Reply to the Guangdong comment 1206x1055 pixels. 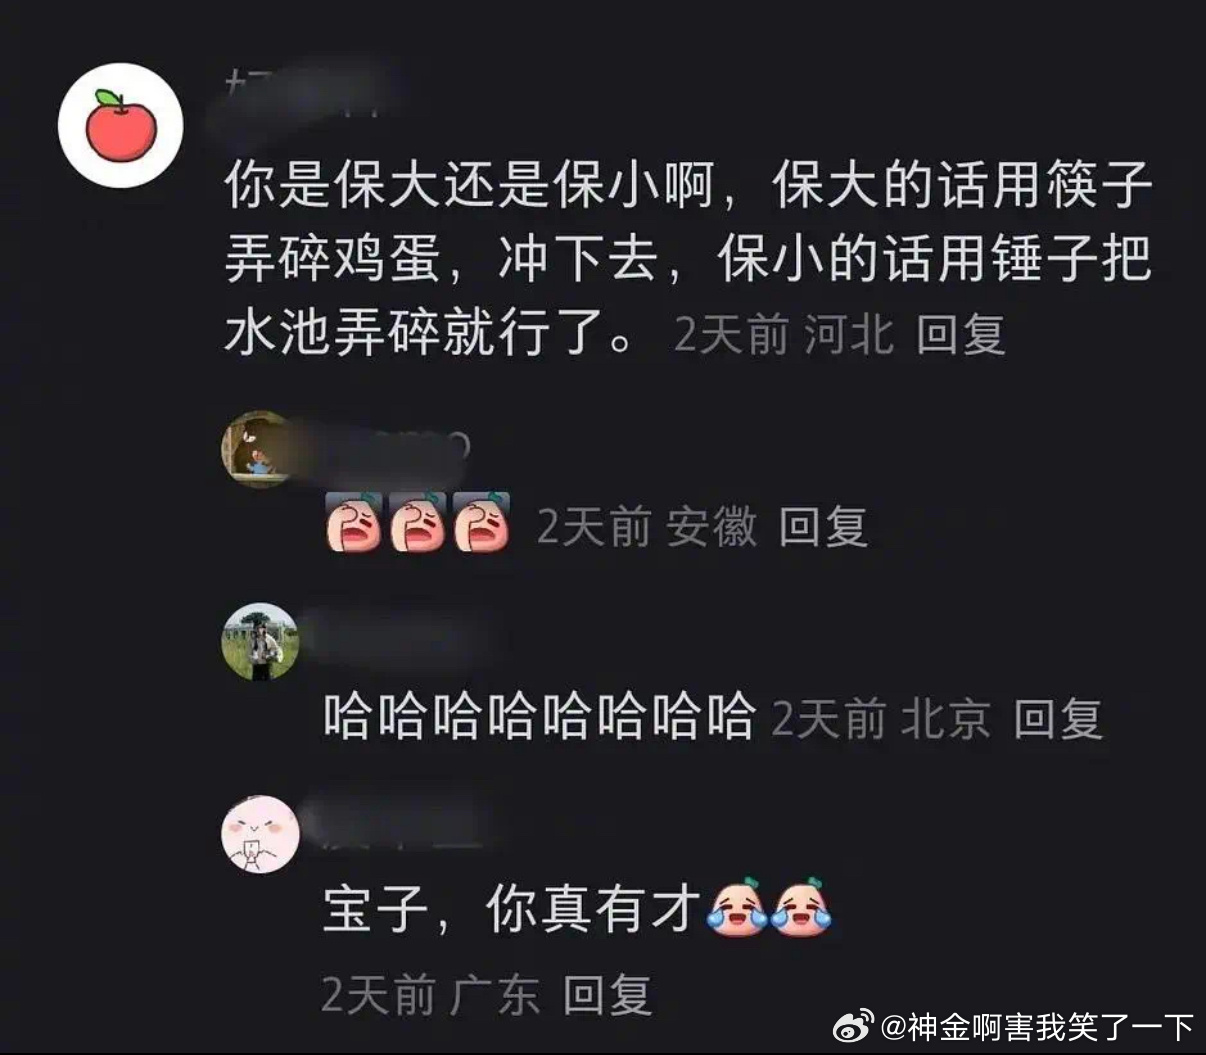[x=607, y=994]
